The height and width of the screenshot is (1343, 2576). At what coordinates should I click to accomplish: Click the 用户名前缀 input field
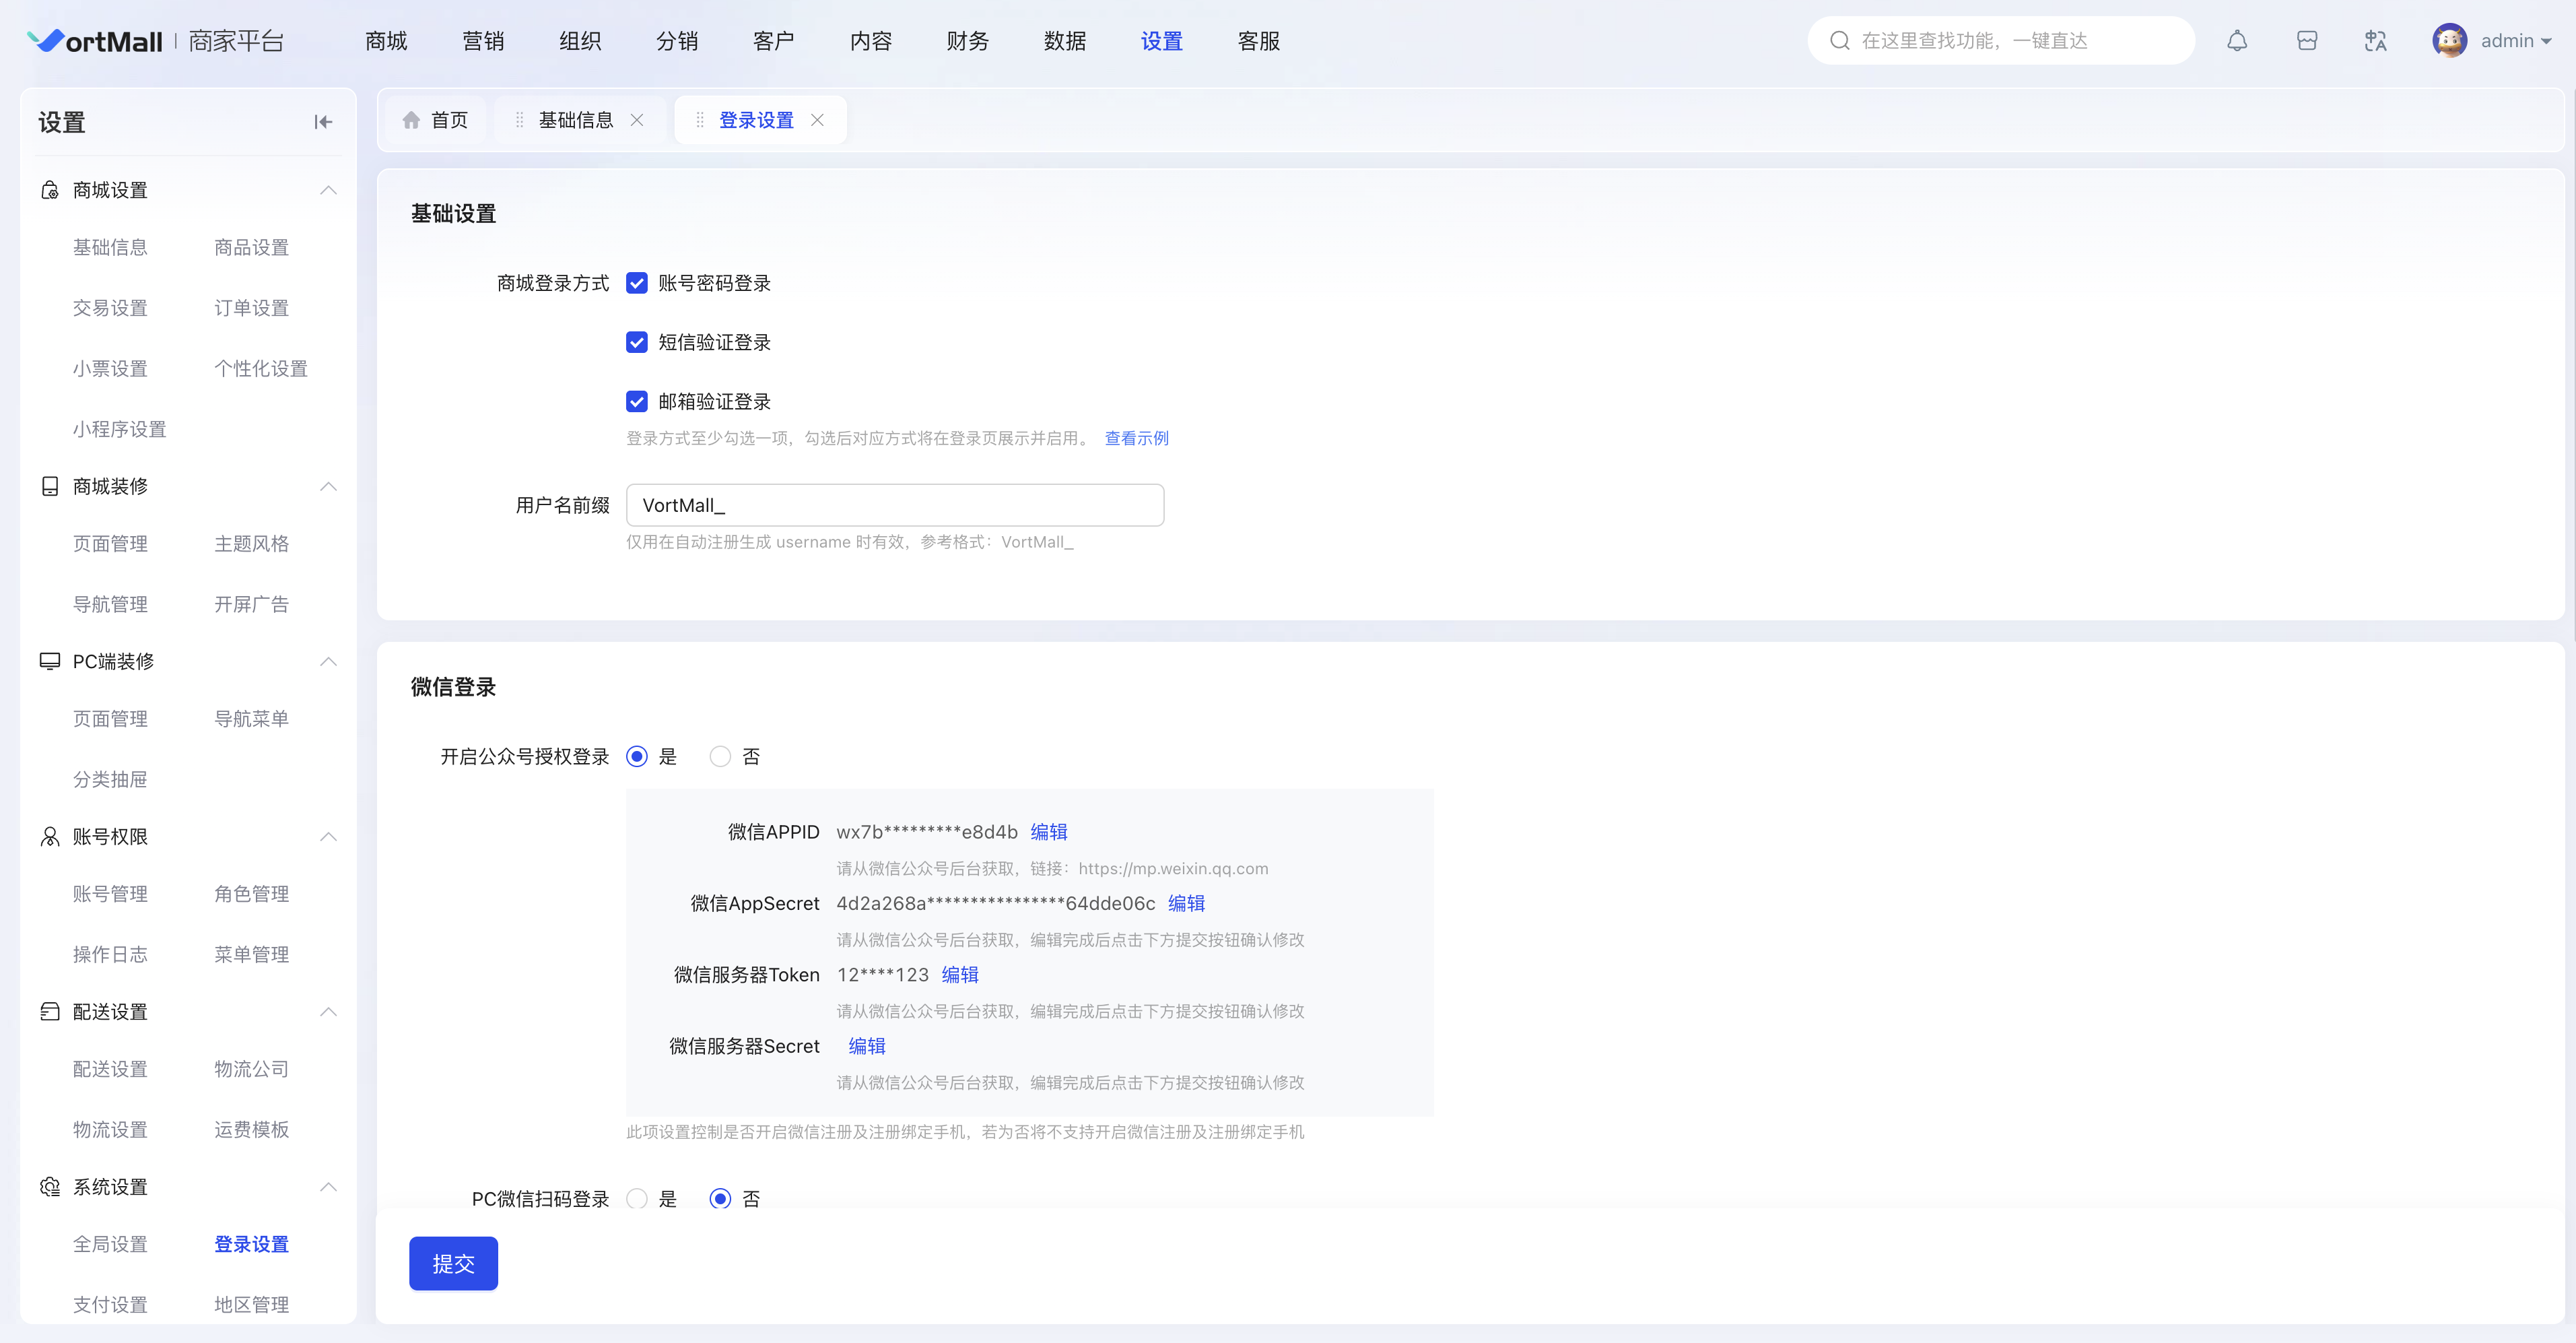click(895, 505)
